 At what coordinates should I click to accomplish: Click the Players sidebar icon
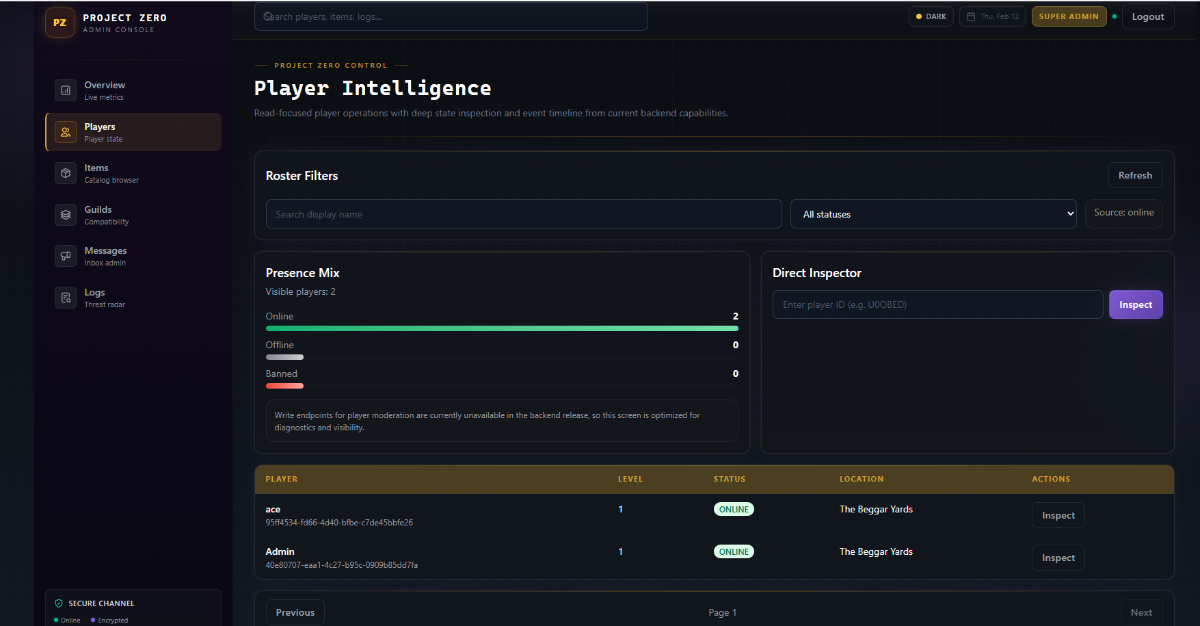[x=65, y=132]
